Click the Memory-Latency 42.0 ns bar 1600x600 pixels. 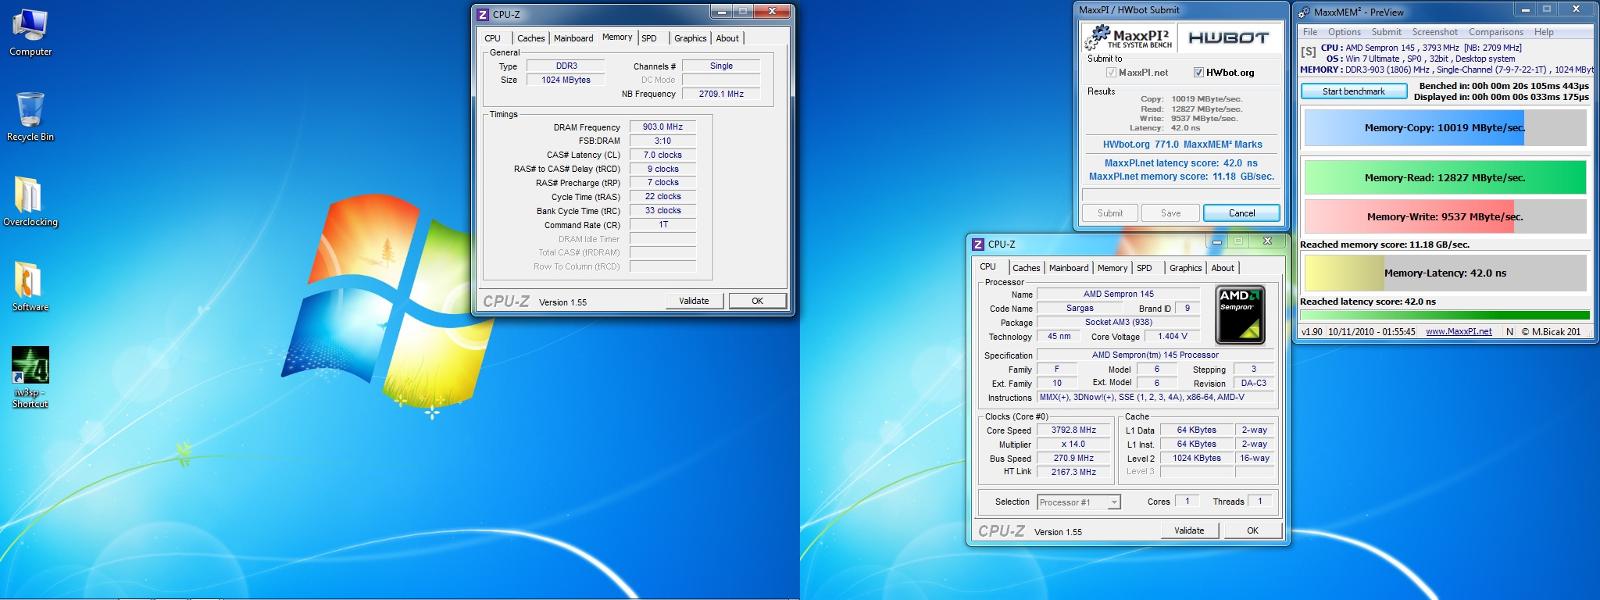tap(1445, 273)
